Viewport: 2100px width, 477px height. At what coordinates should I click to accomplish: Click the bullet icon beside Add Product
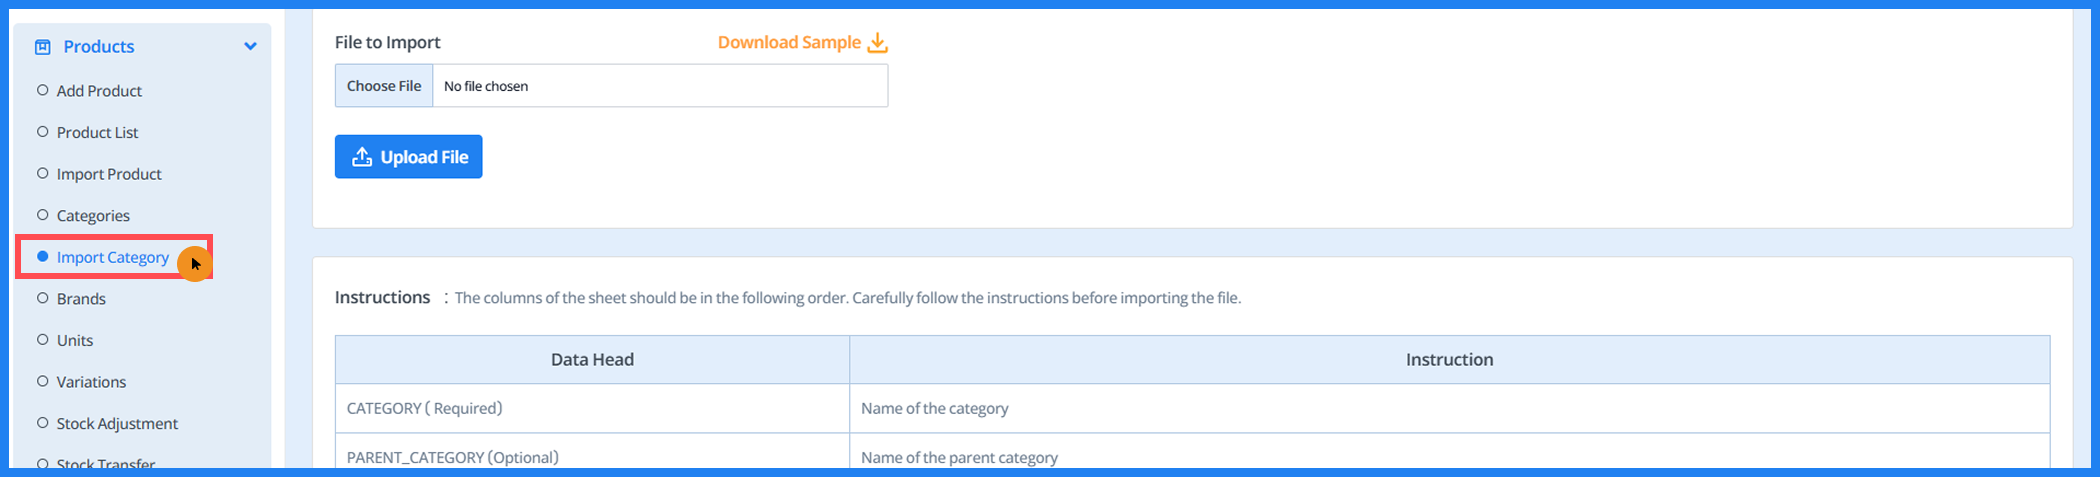coord(43,90)
